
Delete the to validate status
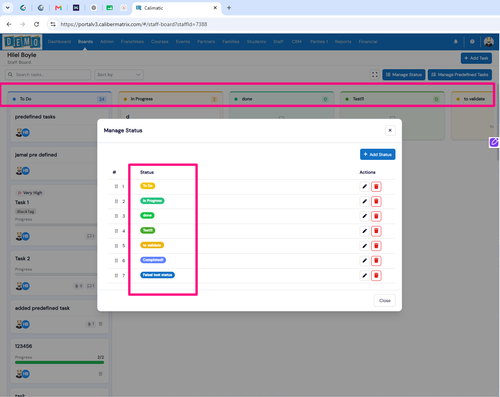pyautogui.click(x=376, y=246)
